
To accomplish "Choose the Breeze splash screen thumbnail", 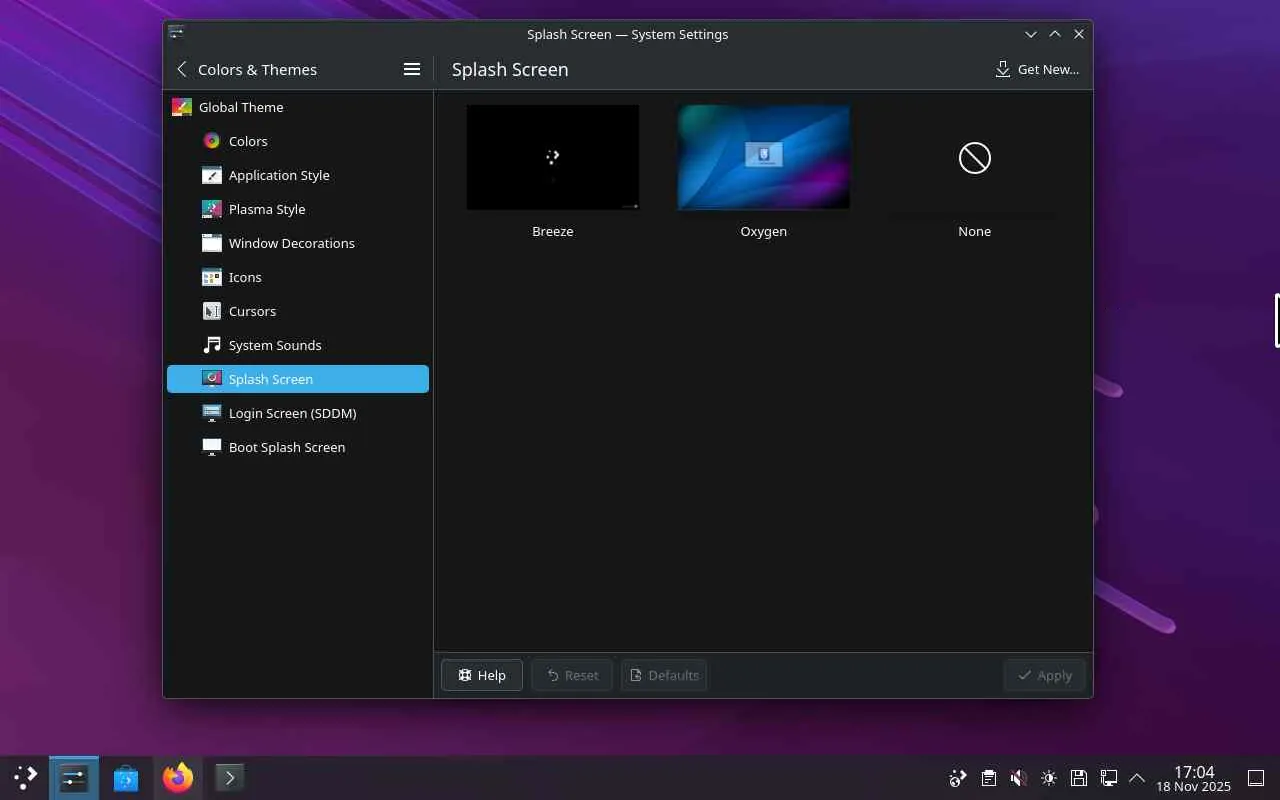I will pyautogui.click(x=553, y=157).
